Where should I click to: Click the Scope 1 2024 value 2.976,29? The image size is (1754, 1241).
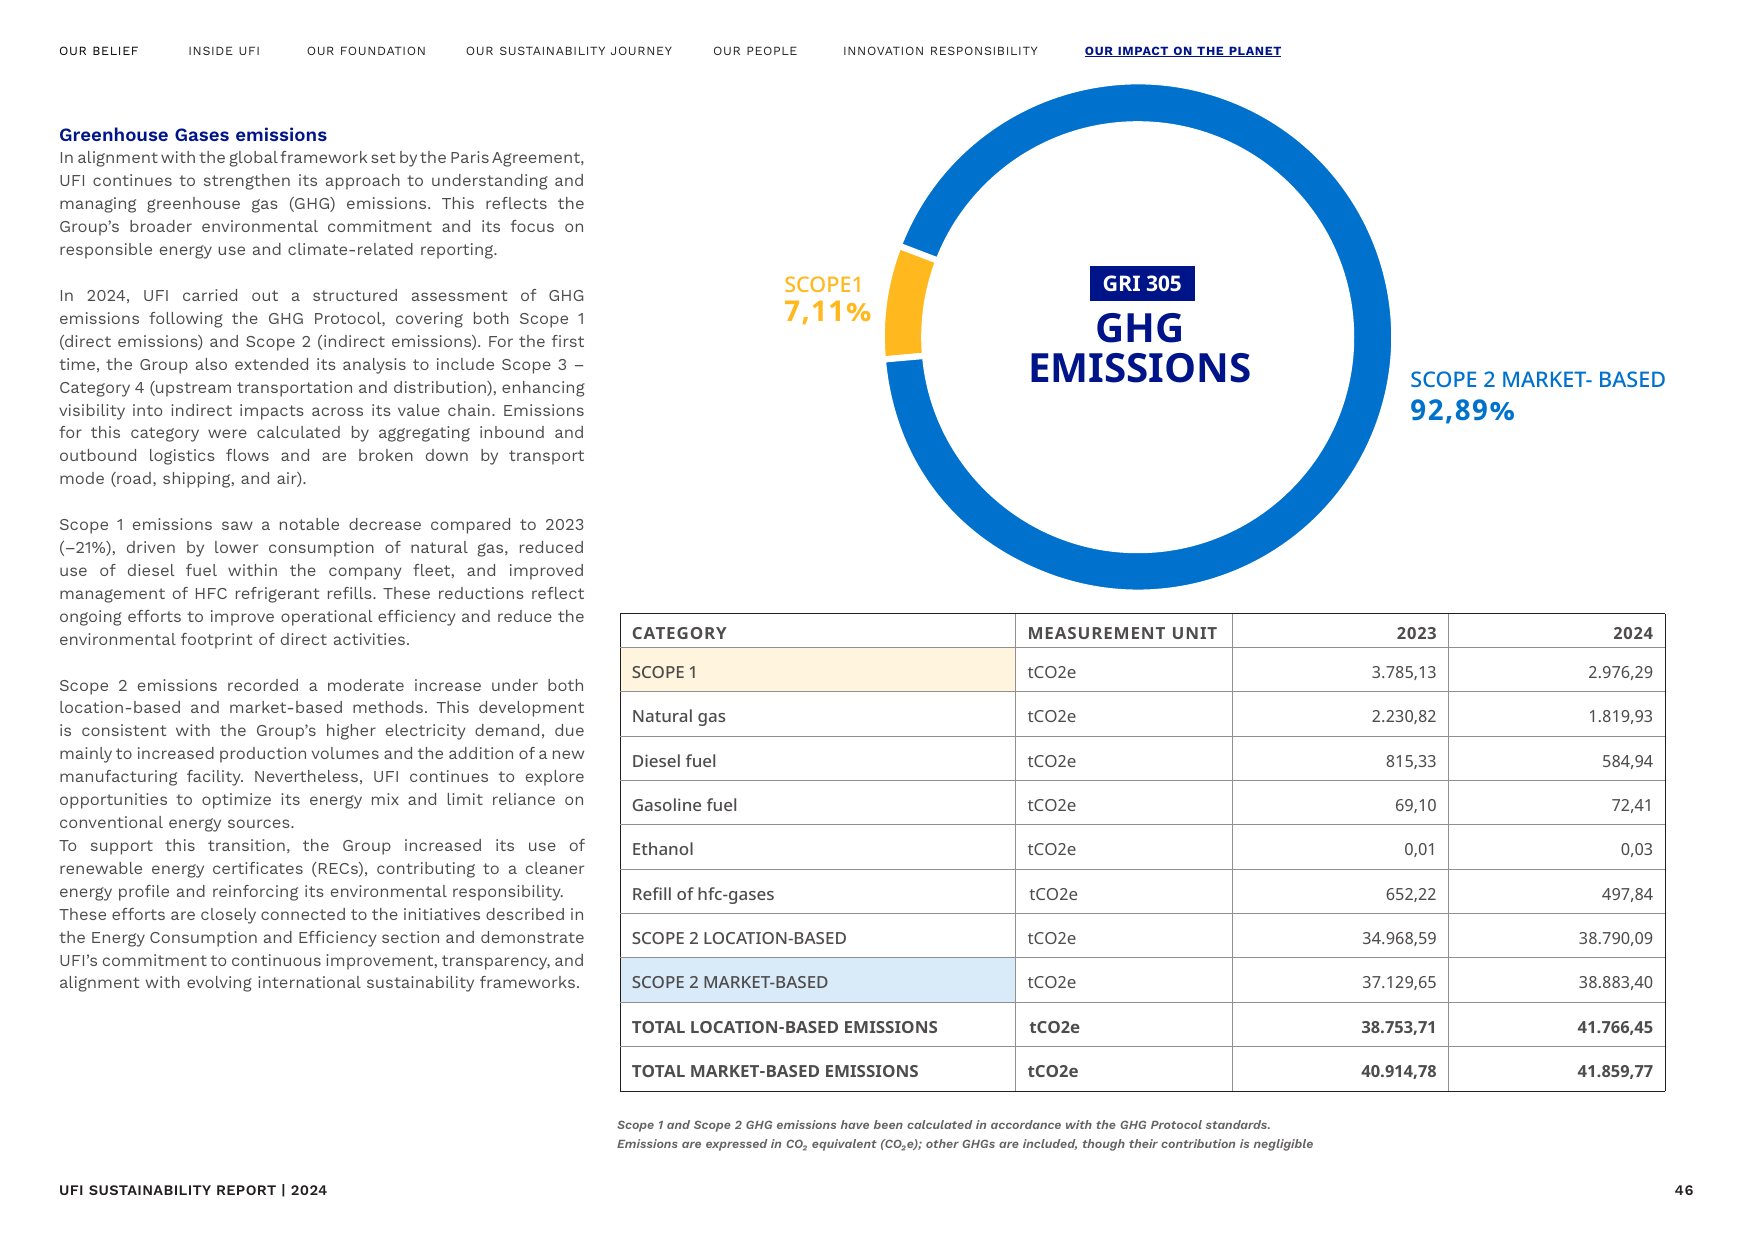pyautogui.click(x=1620, y=672)
